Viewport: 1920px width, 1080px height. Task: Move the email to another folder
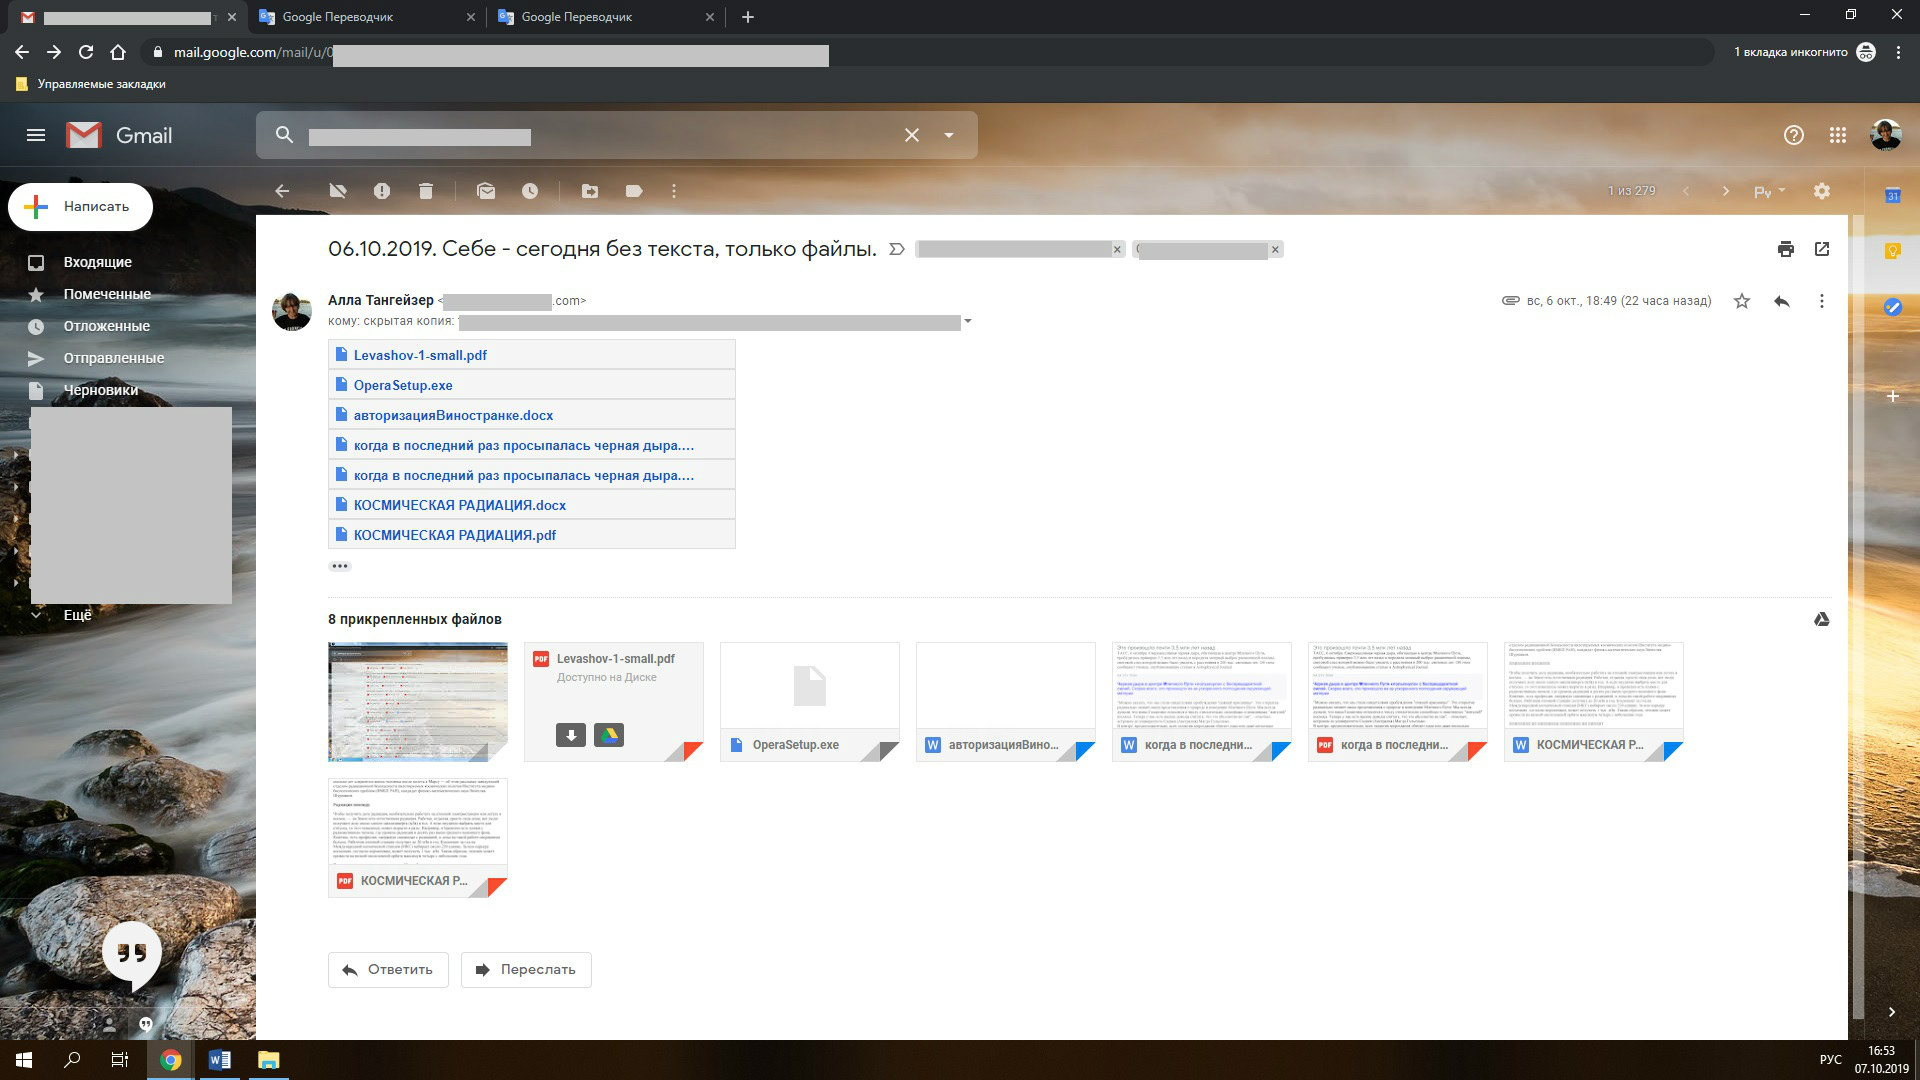tap(590, 191)
